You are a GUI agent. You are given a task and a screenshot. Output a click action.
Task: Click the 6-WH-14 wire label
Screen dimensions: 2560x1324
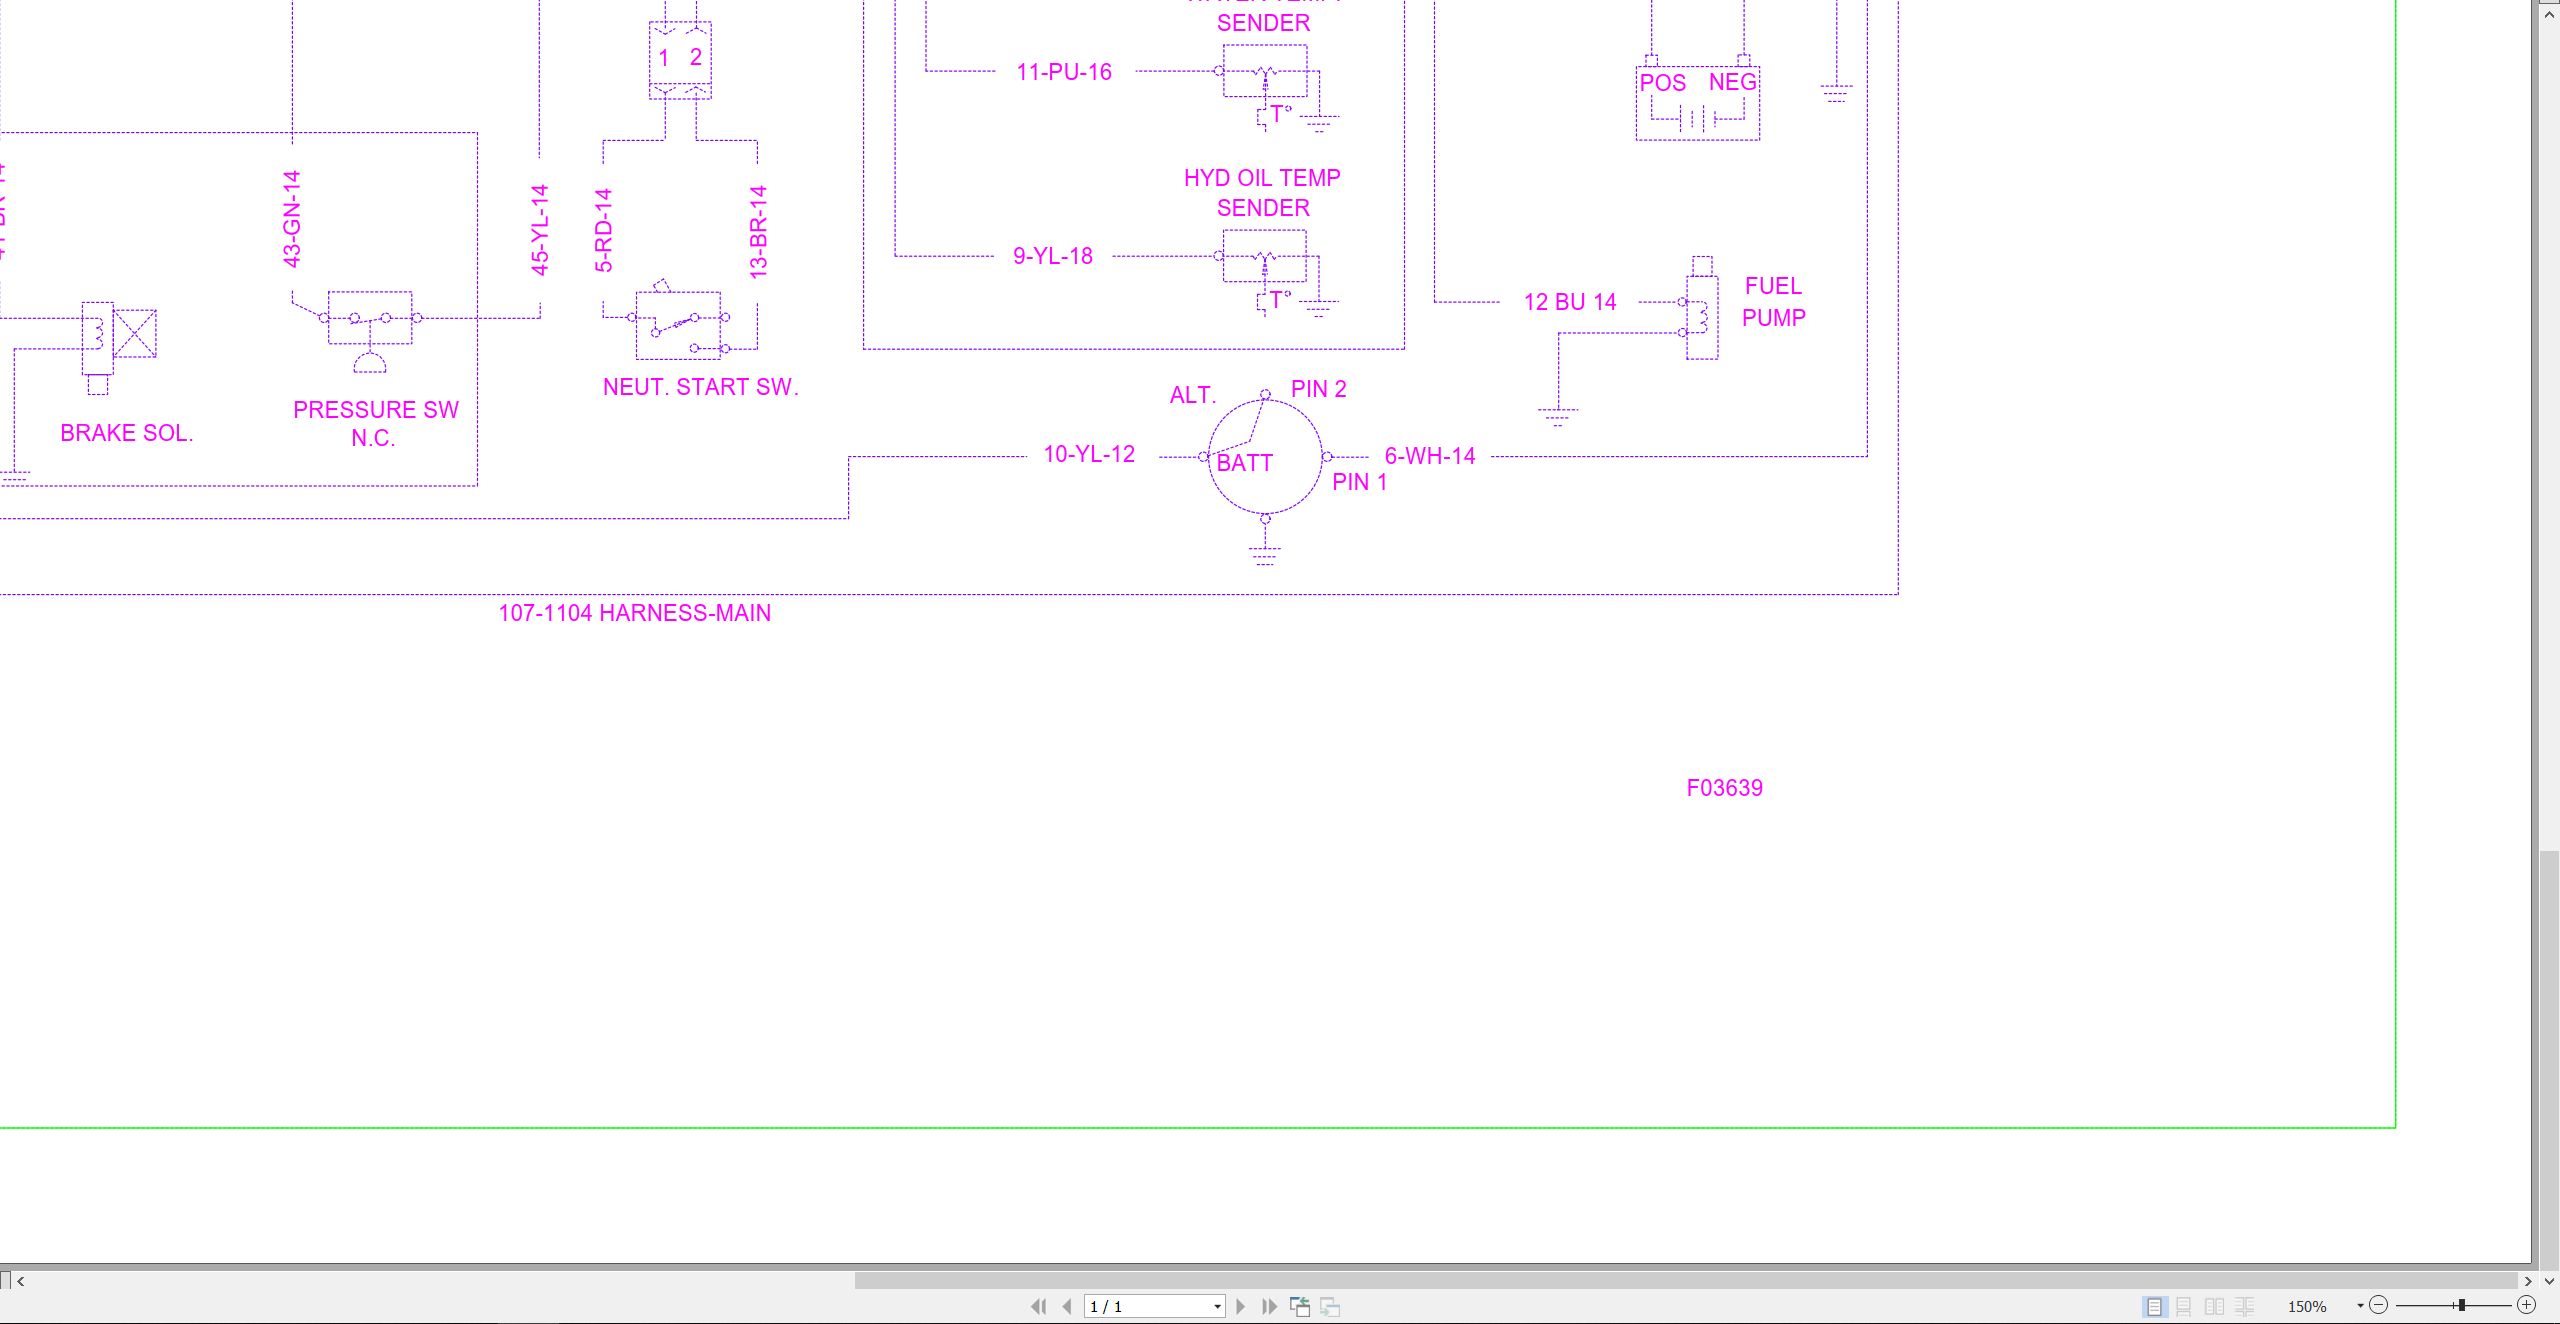pyautogui.click(x=1430, y=456)
